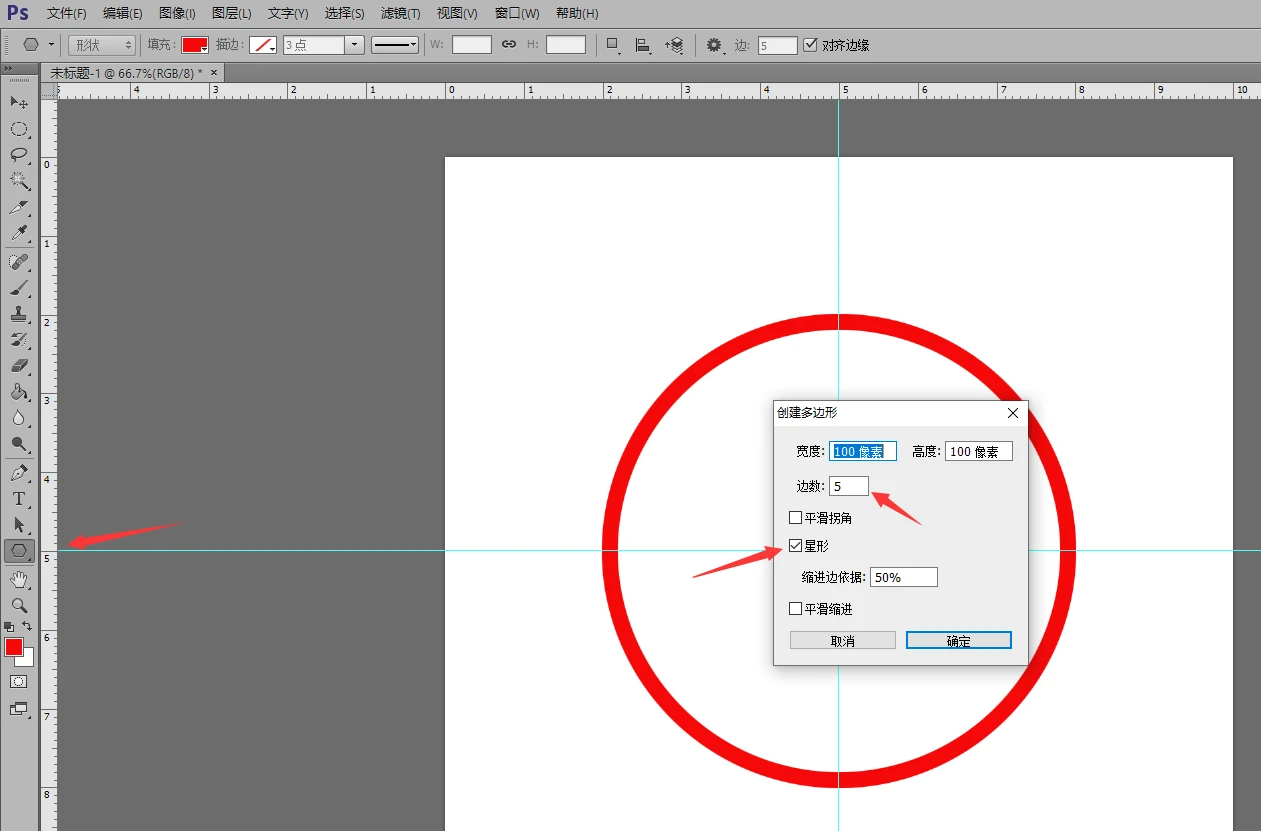This screenshot has height=831, width=1261.
Task: Enable the 平滑拐角 checkbox
Action: (x=795, y=518)
